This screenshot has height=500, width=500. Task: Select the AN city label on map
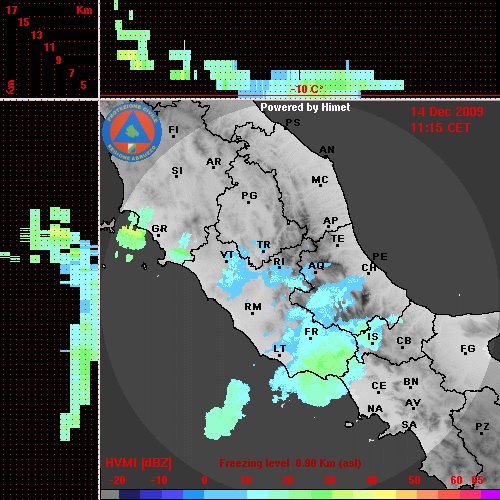(x=327, y=150)
